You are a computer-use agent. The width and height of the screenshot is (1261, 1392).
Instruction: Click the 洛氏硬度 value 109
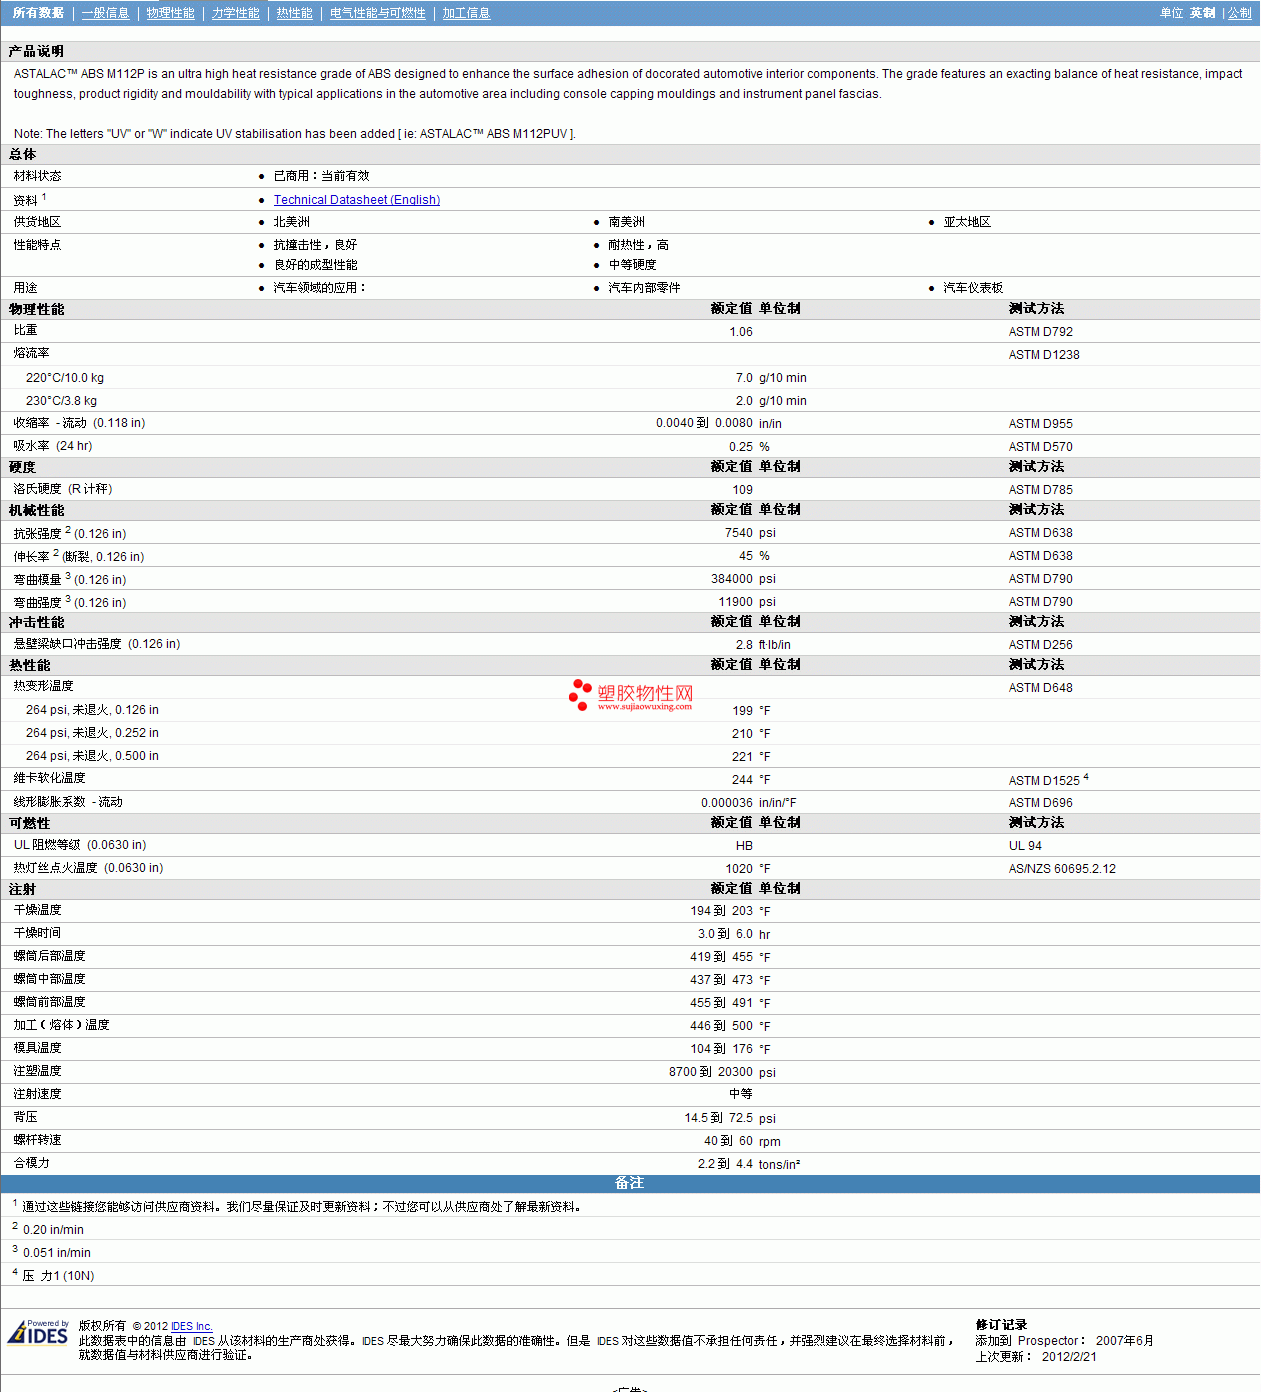743,490
